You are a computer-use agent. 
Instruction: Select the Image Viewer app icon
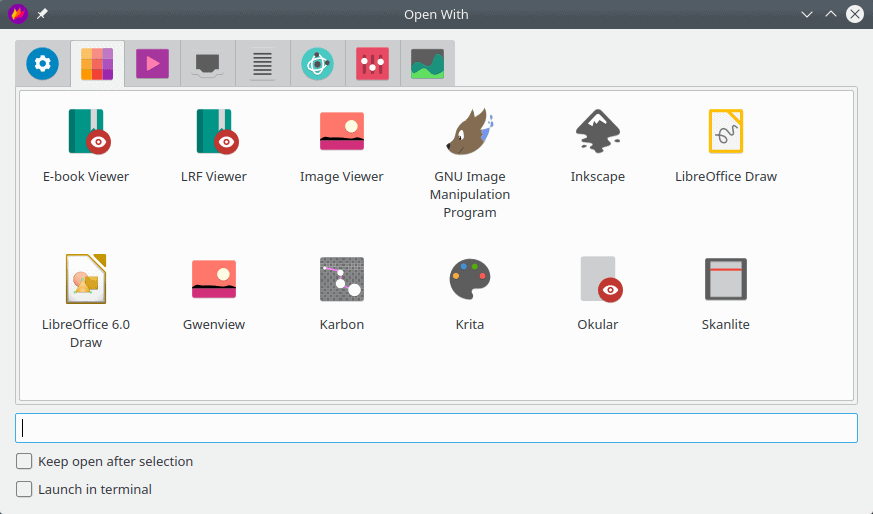342,131
